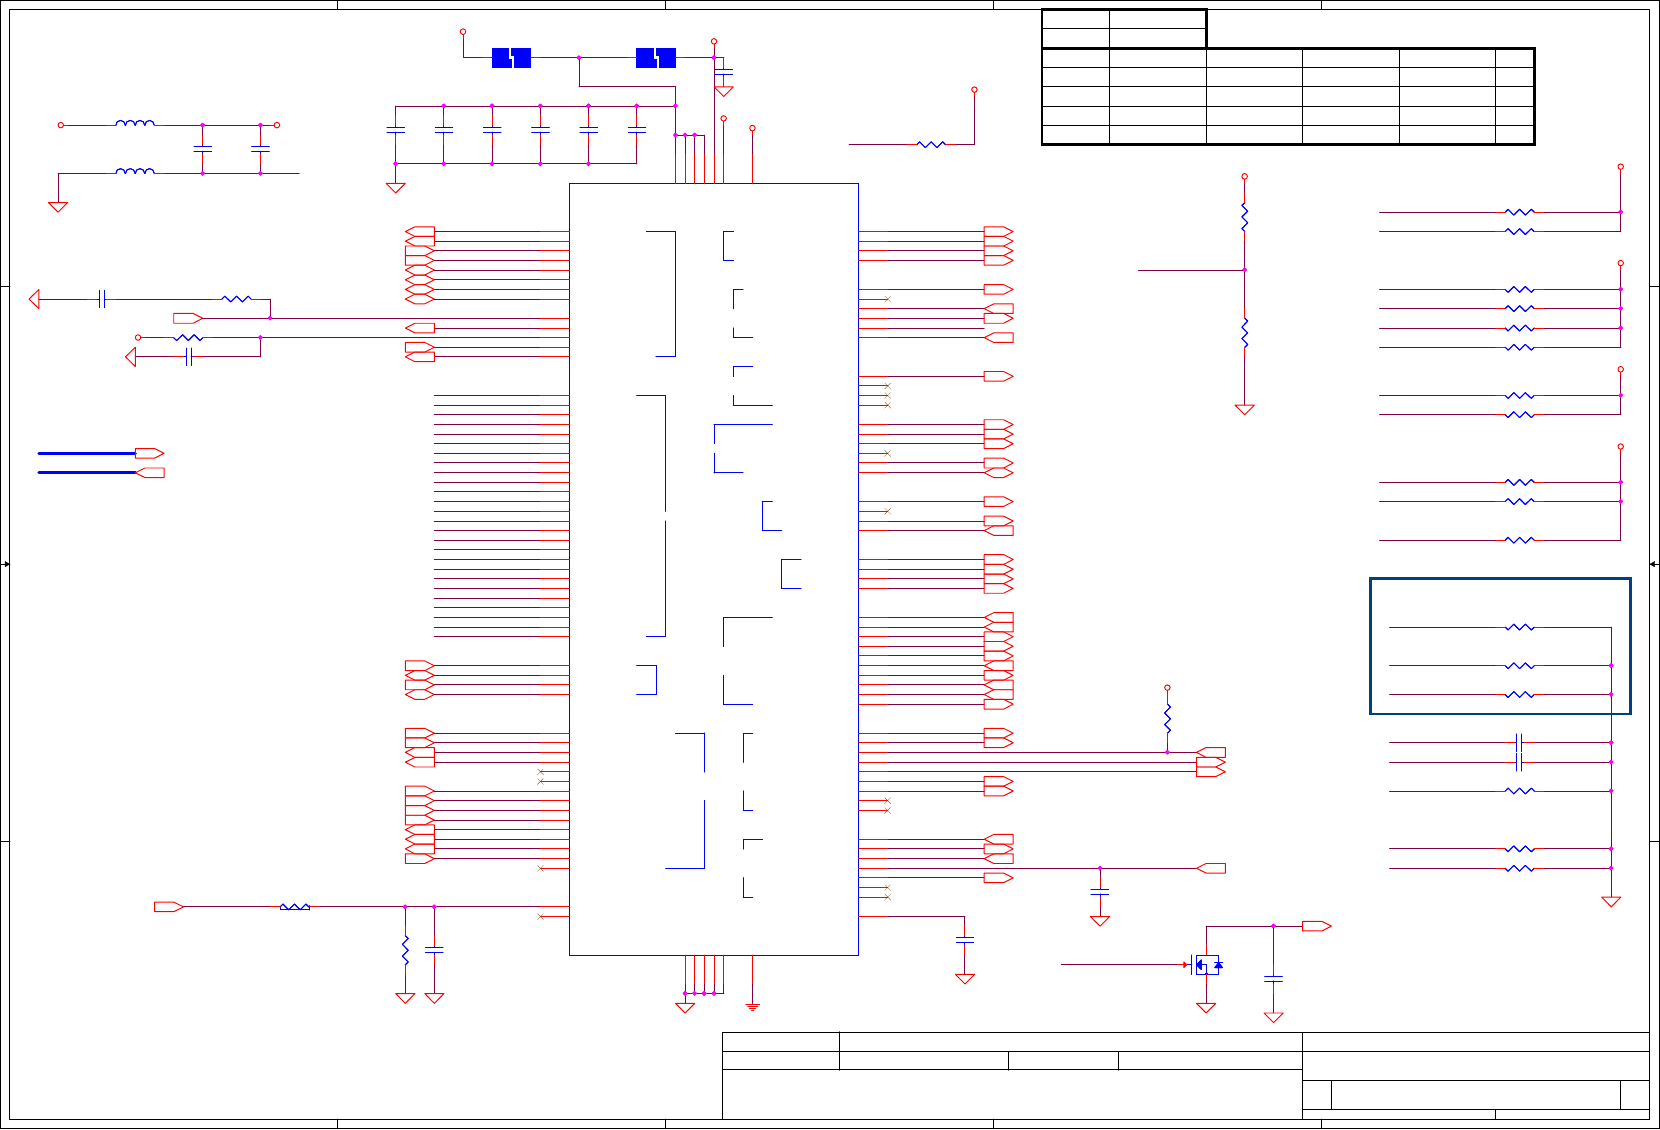Click the left solid blue component at top
This screenshot has height=1130, width=1660.
[x=511, y=58]
